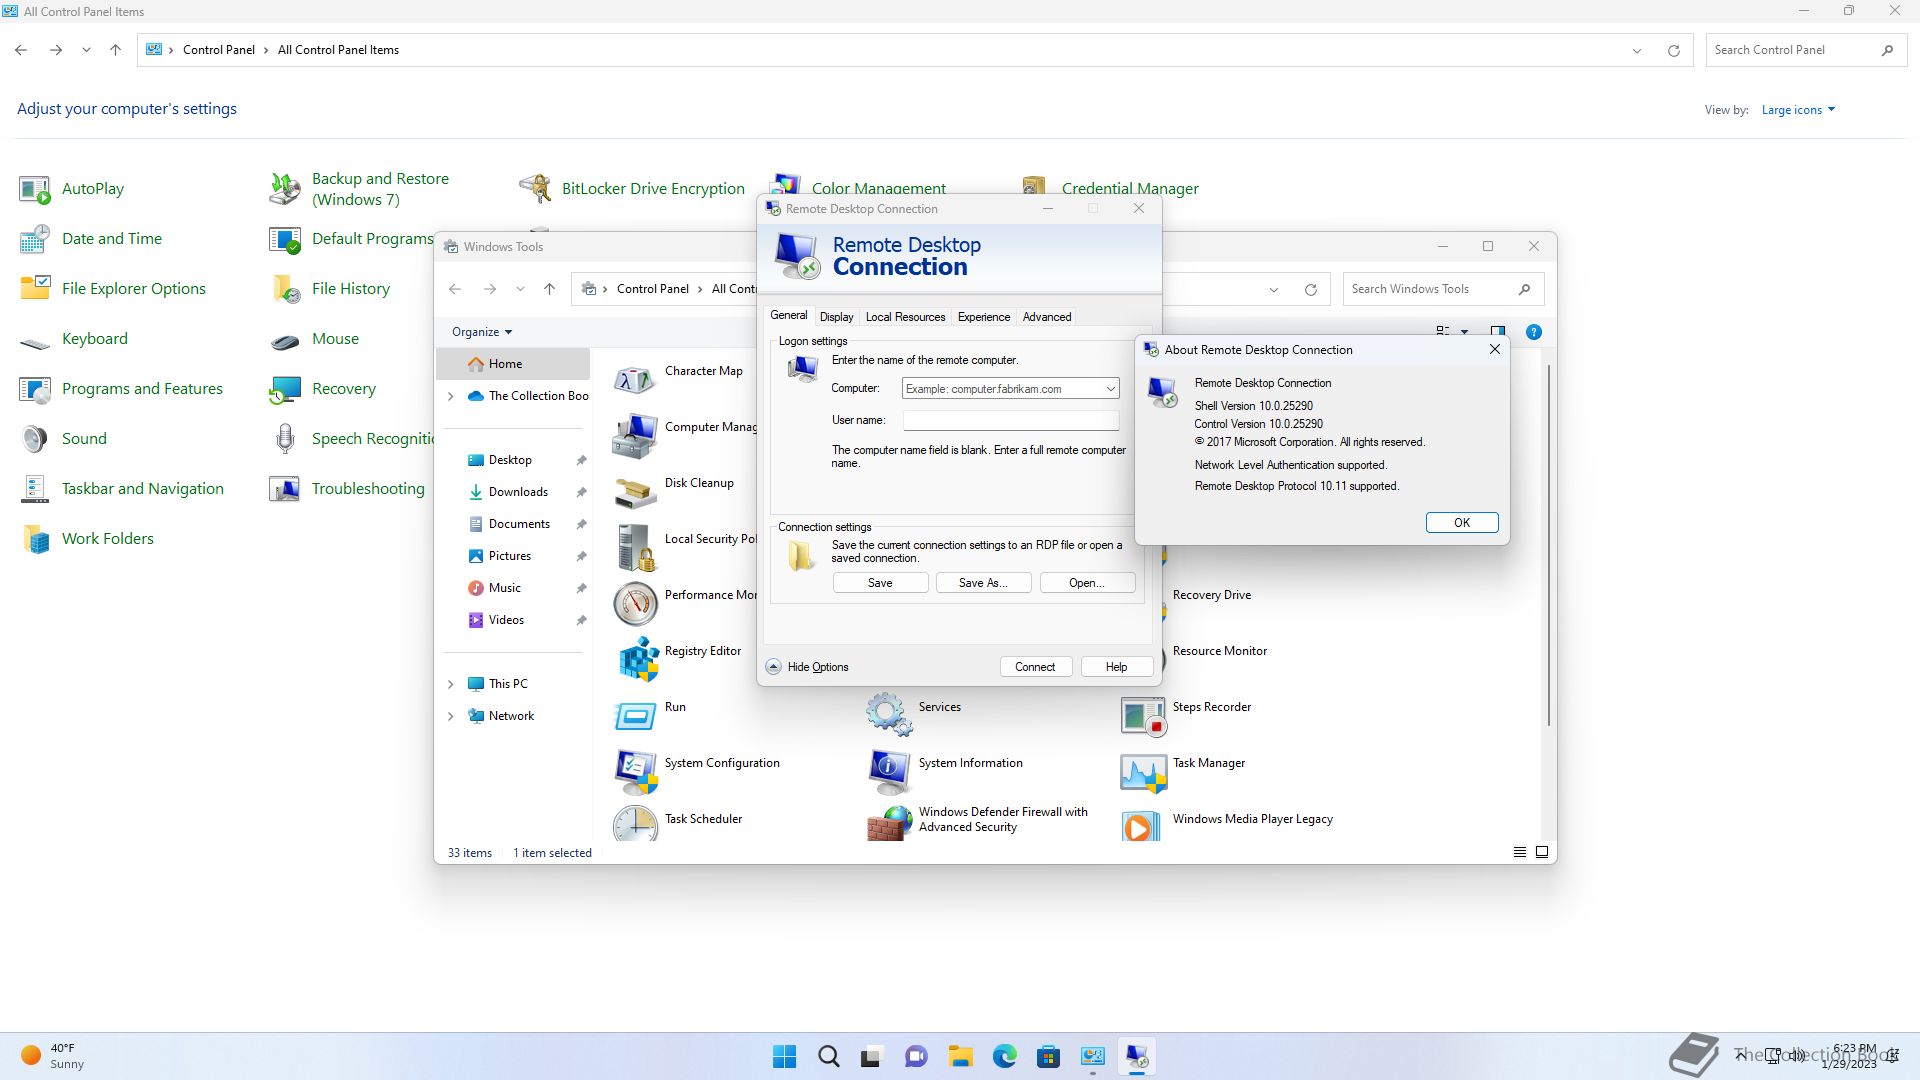Switch to Experience tab
1920x1080 pixels.
coord(983,317)
